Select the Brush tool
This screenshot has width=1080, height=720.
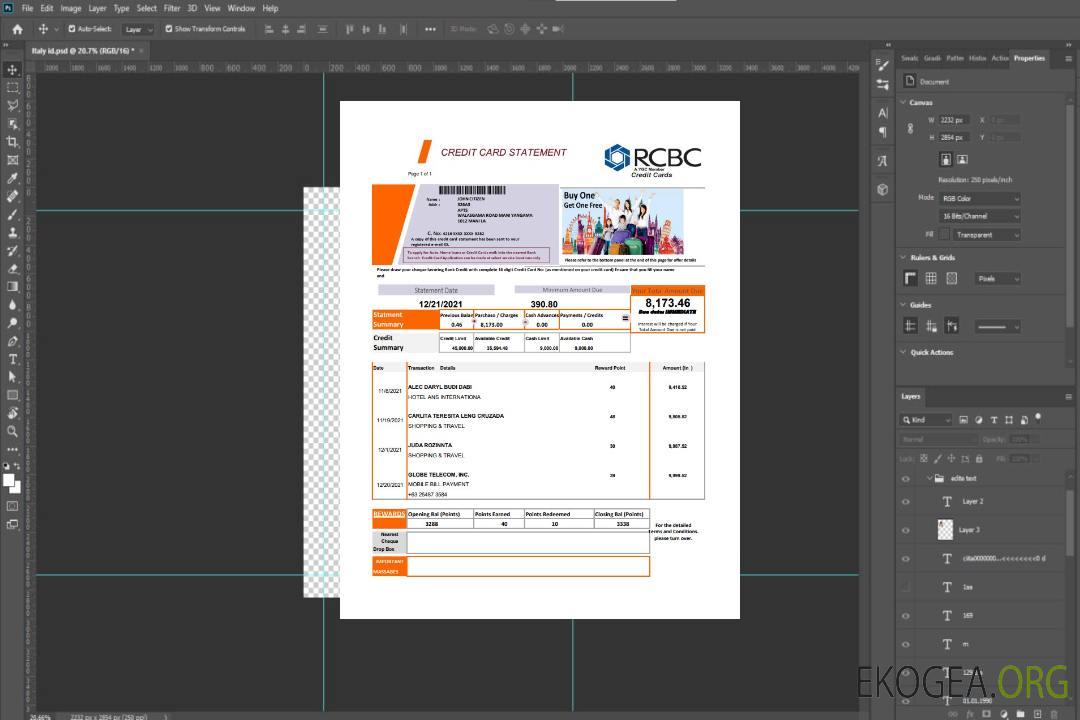point(12,214)
